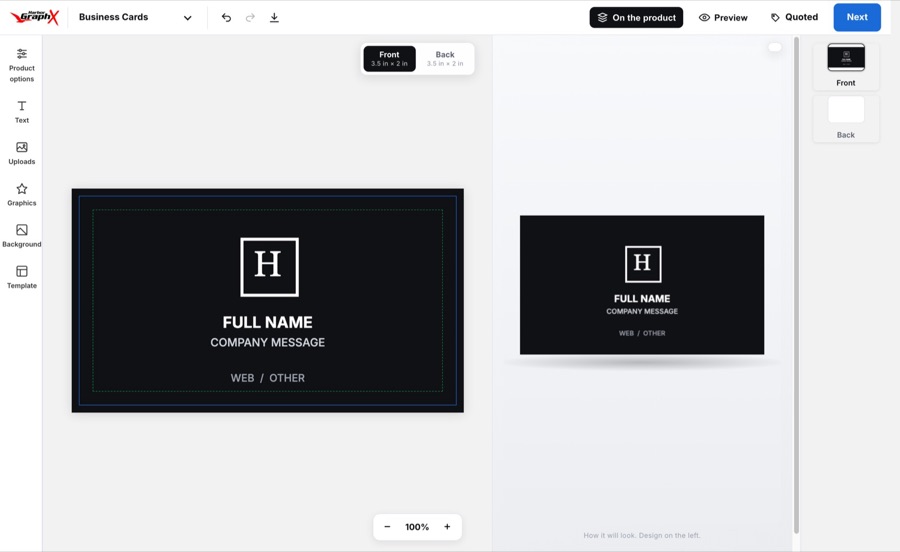Click the redo arrow
The height and width of the screenshot is (552, 900).
click(x=250, y=17)
